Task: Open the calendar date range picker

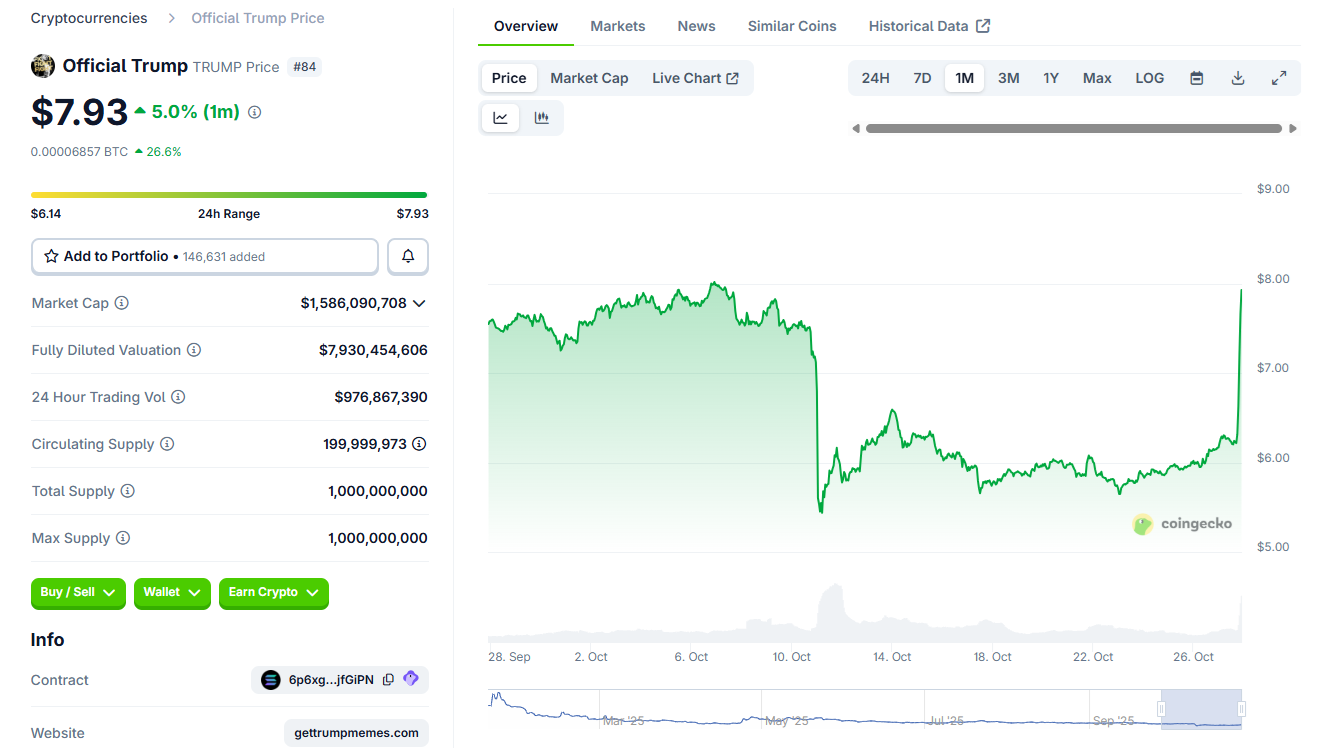Action: (x=1196, y=78)
